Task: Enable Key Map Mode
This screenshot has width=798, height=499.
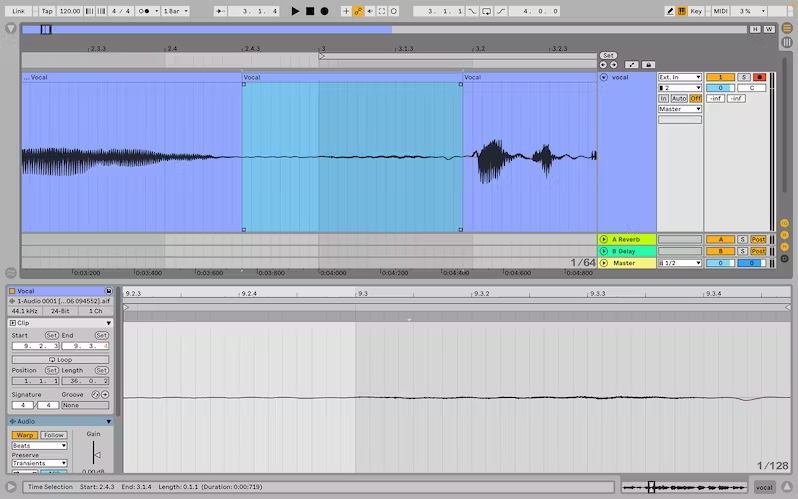Action: point(696,11)
